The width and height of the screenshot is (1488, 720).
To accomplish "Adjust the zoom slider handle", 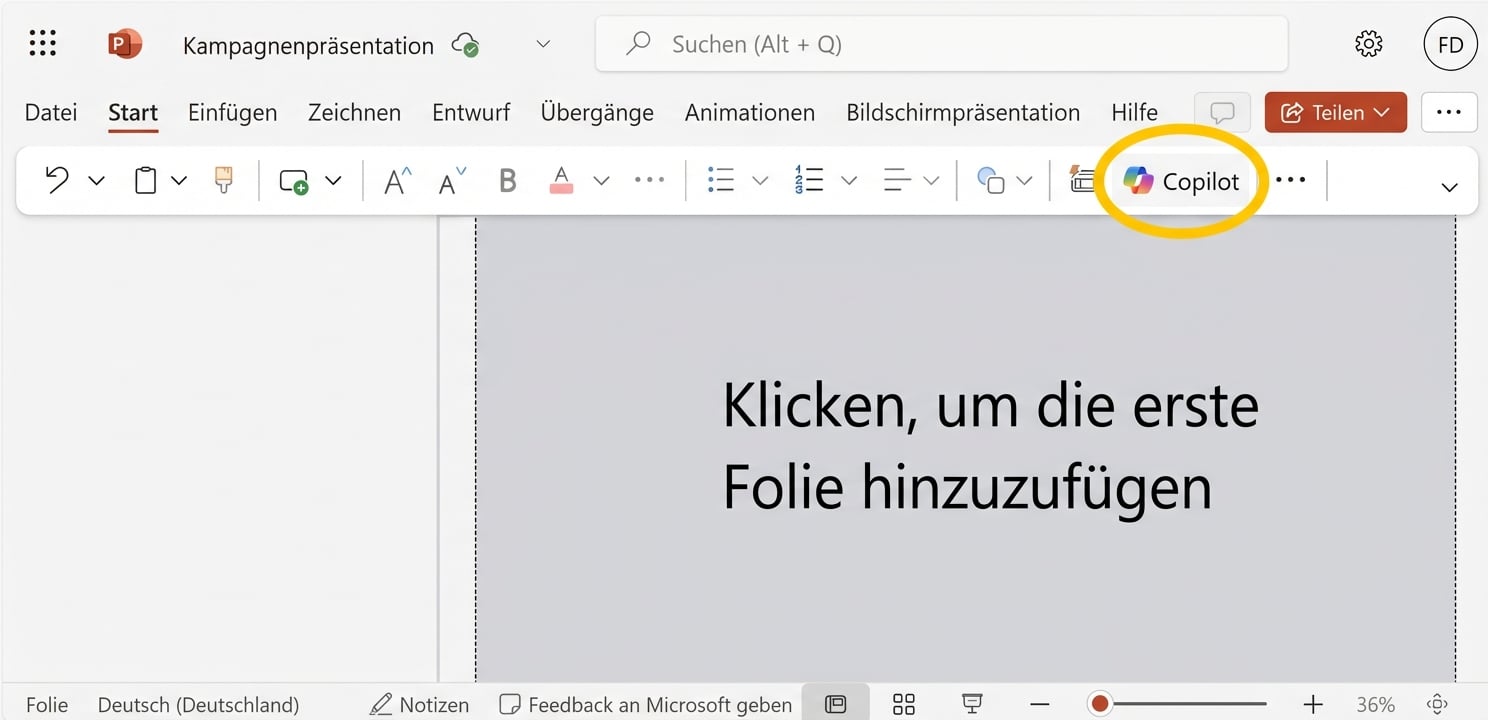I will pyautogui.click(x=1100, y=703).
